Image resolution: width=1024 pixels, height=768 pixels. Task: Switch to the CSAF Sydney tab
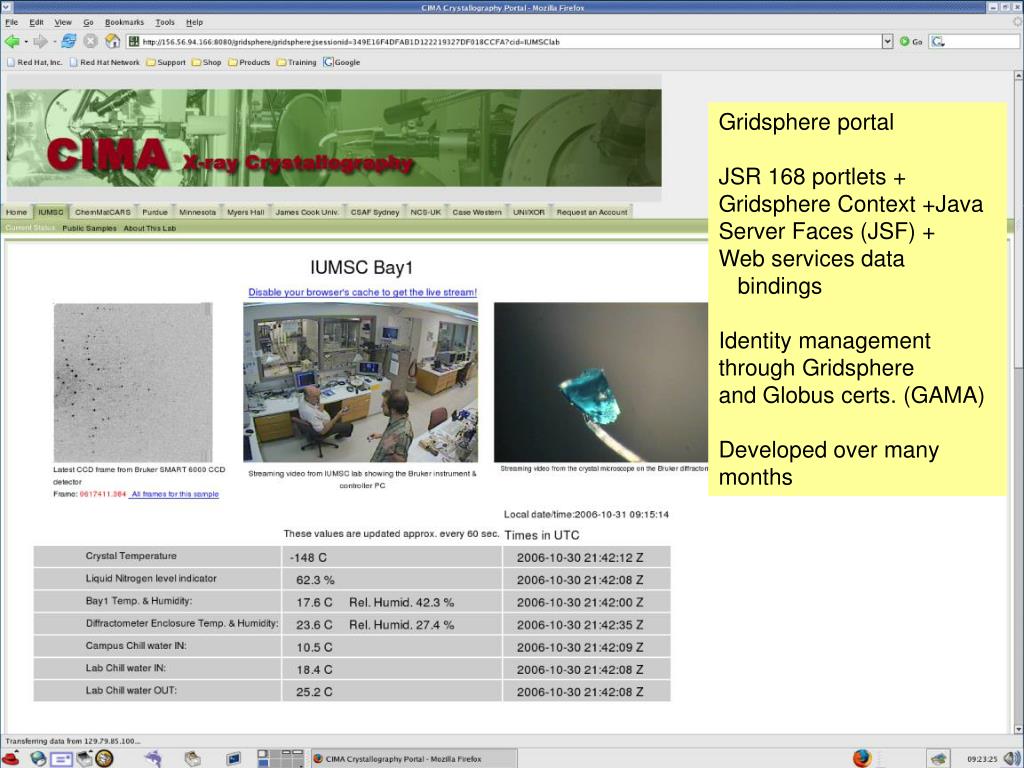[375, 212]
